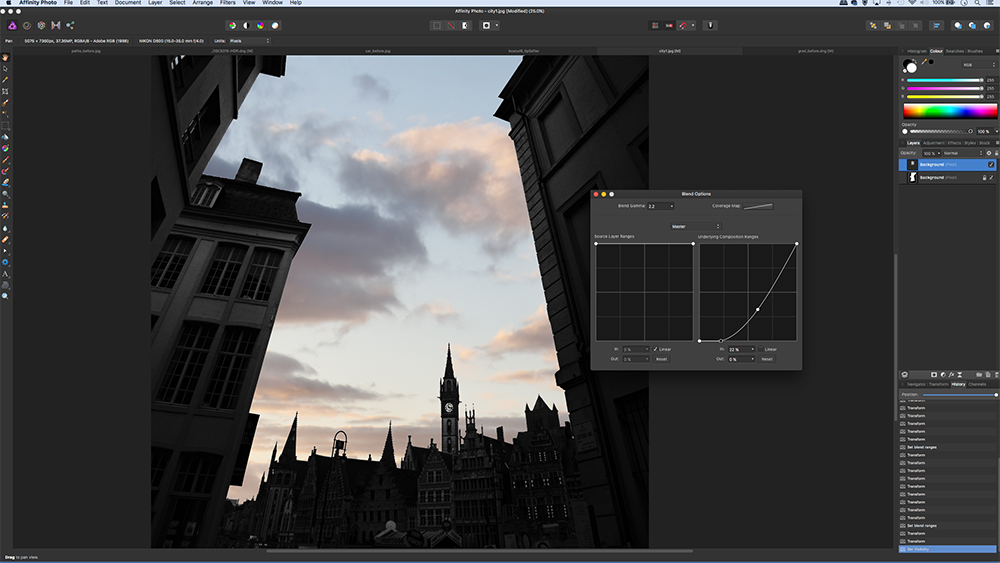Click Reset under Source Layer Ranges
1000x563 pixels.
tap(661, 359)
